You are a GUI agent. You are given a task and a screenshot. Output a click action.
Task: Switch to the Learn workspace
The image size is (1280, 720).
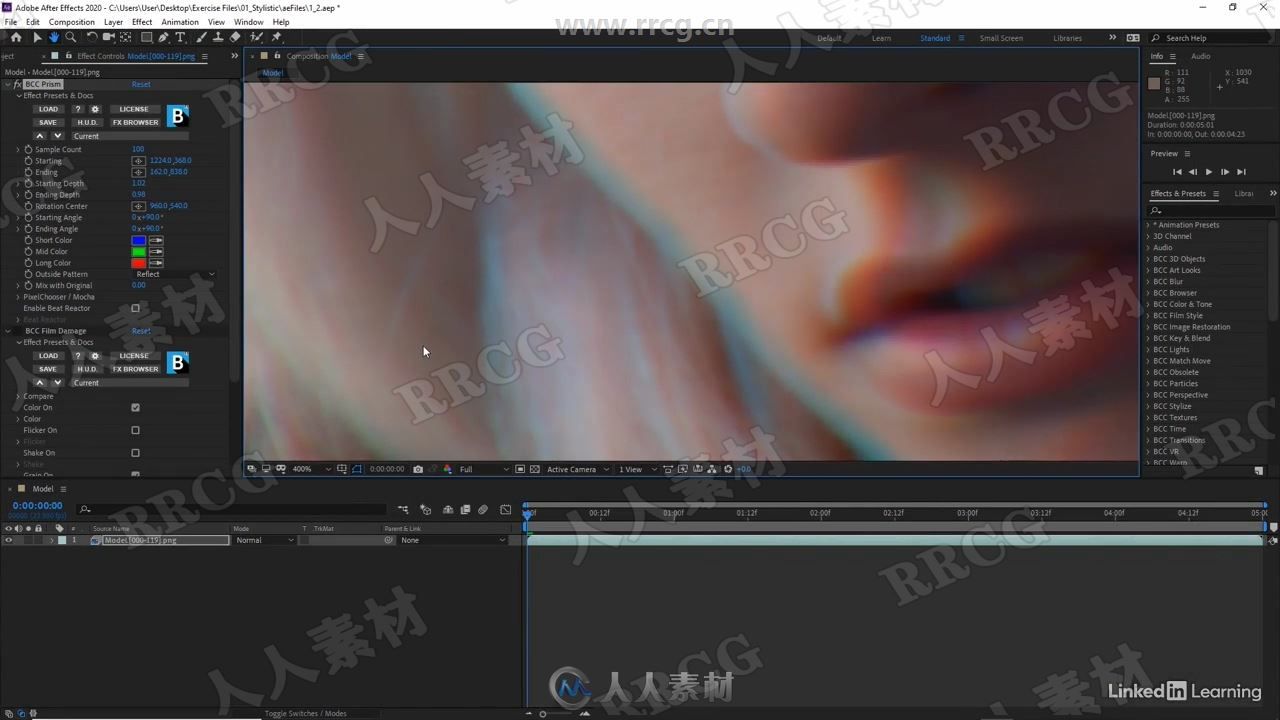(x=881, y=38)
